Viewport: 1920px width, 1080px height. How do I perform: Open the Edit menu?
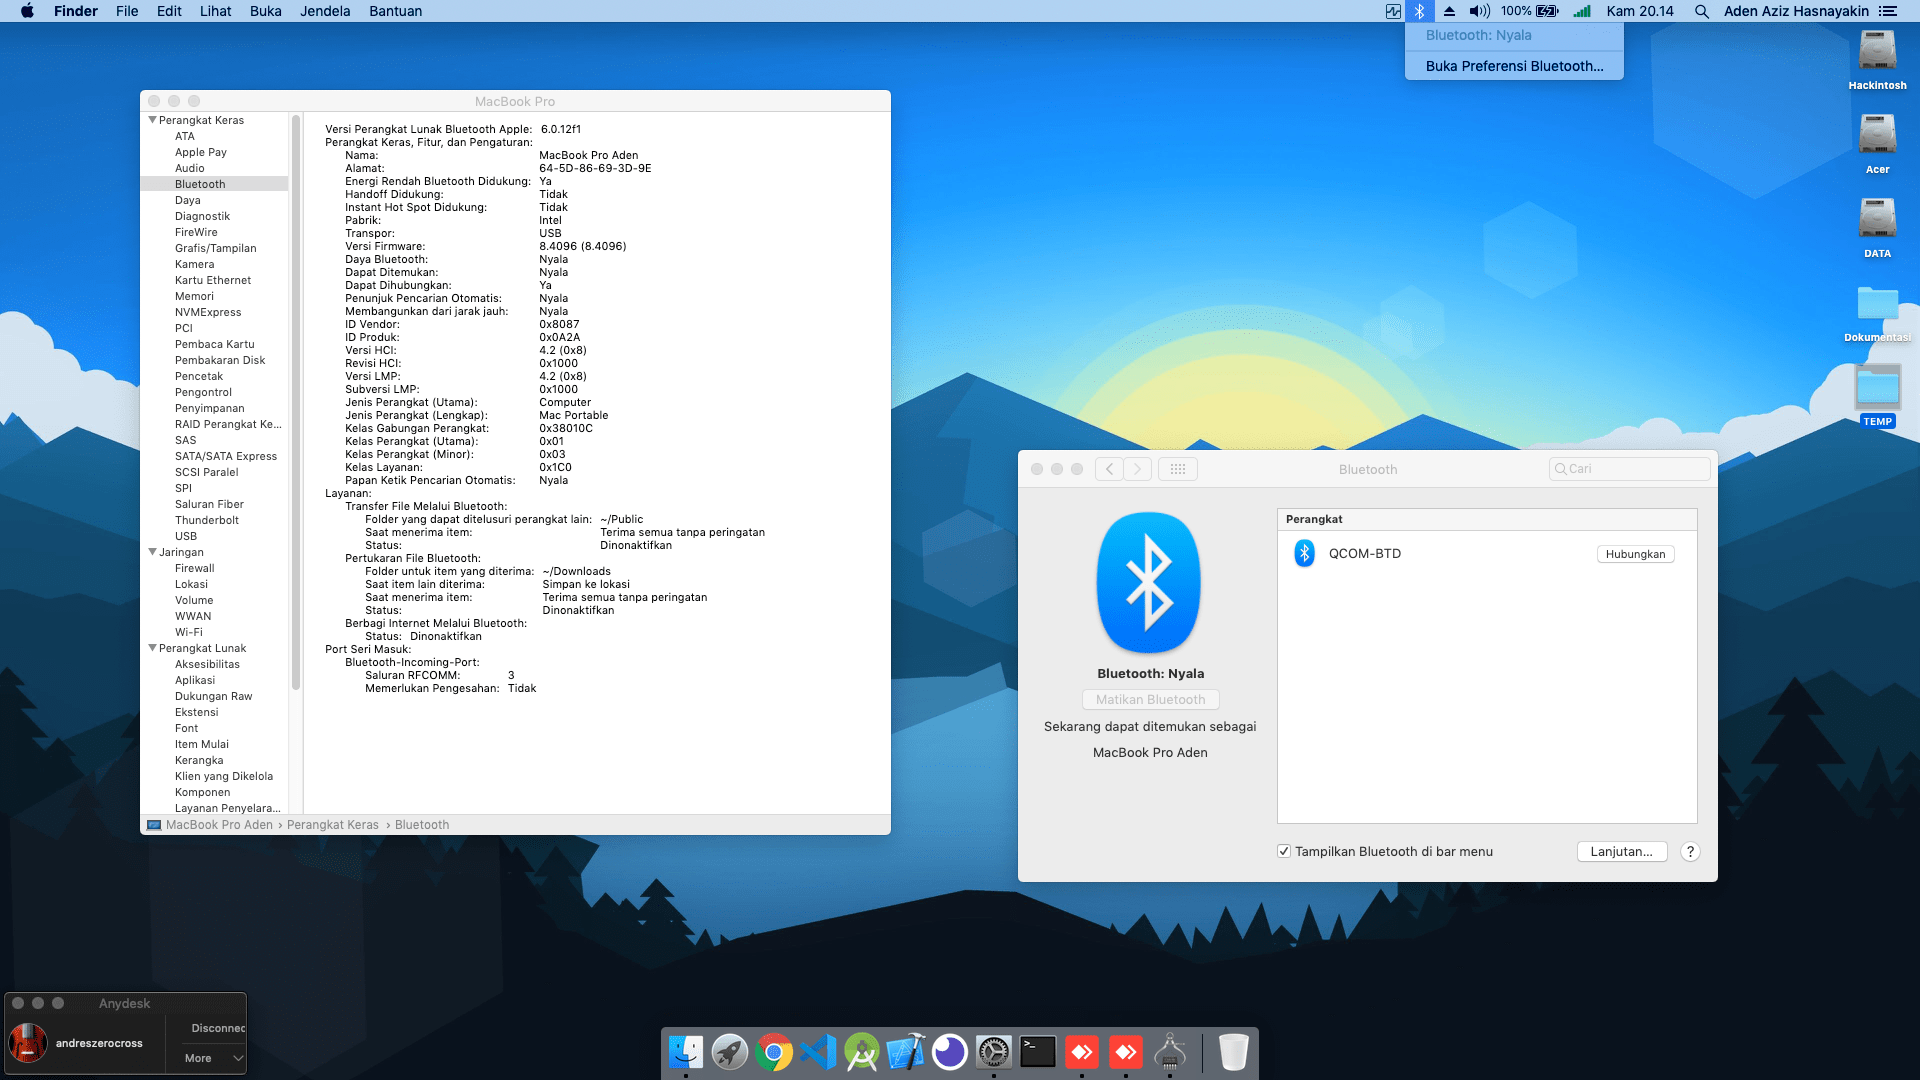pos(169,11)
